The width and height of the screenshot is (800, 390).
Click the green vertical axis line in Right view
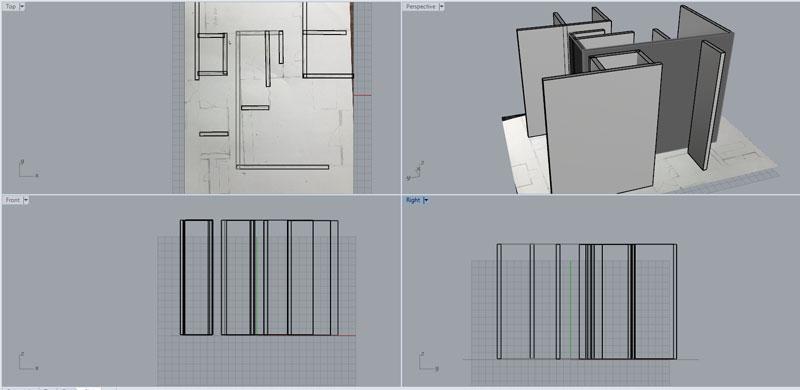click(570, 309)
